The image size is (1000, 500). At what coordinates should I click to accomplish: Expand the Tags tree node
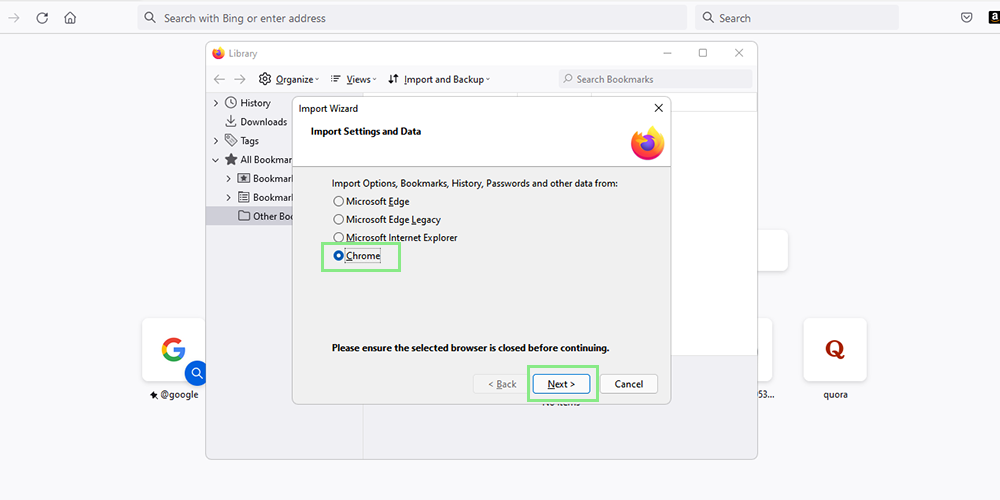click(216, 140)
